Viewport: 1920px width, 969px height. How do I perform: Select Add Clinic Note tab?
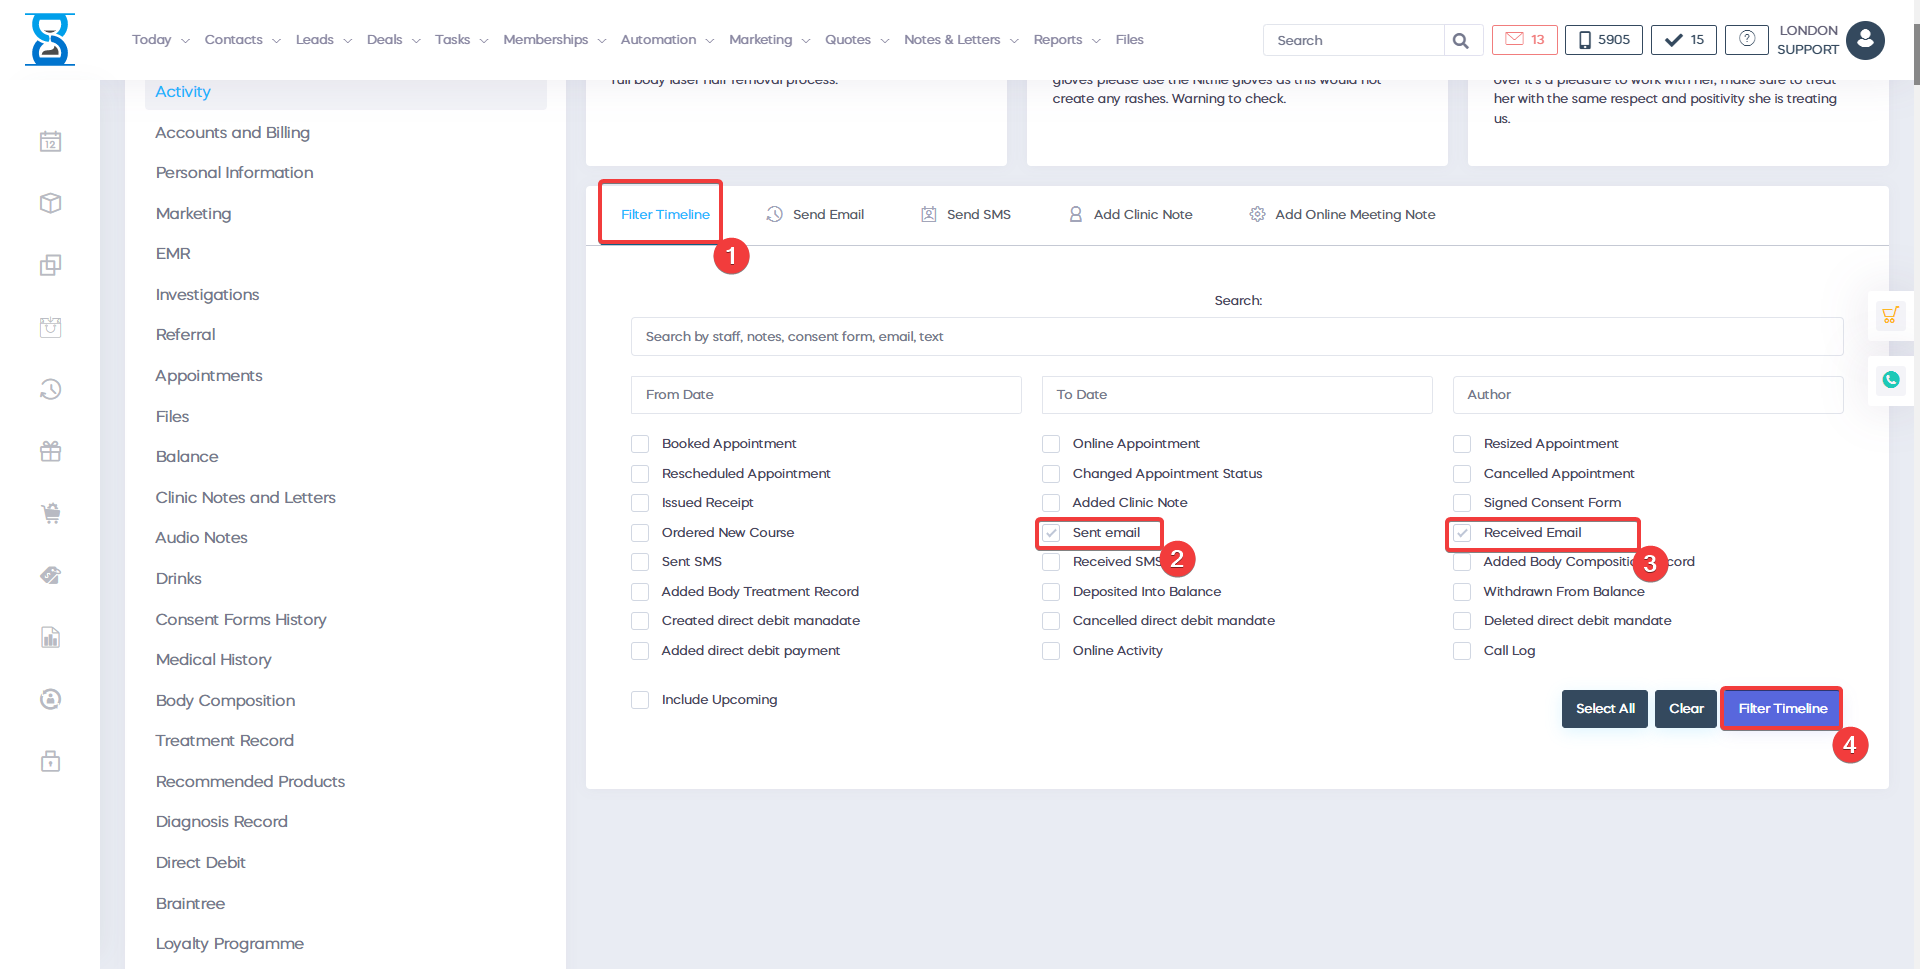pyautogui.click(x=1131, y=214)
